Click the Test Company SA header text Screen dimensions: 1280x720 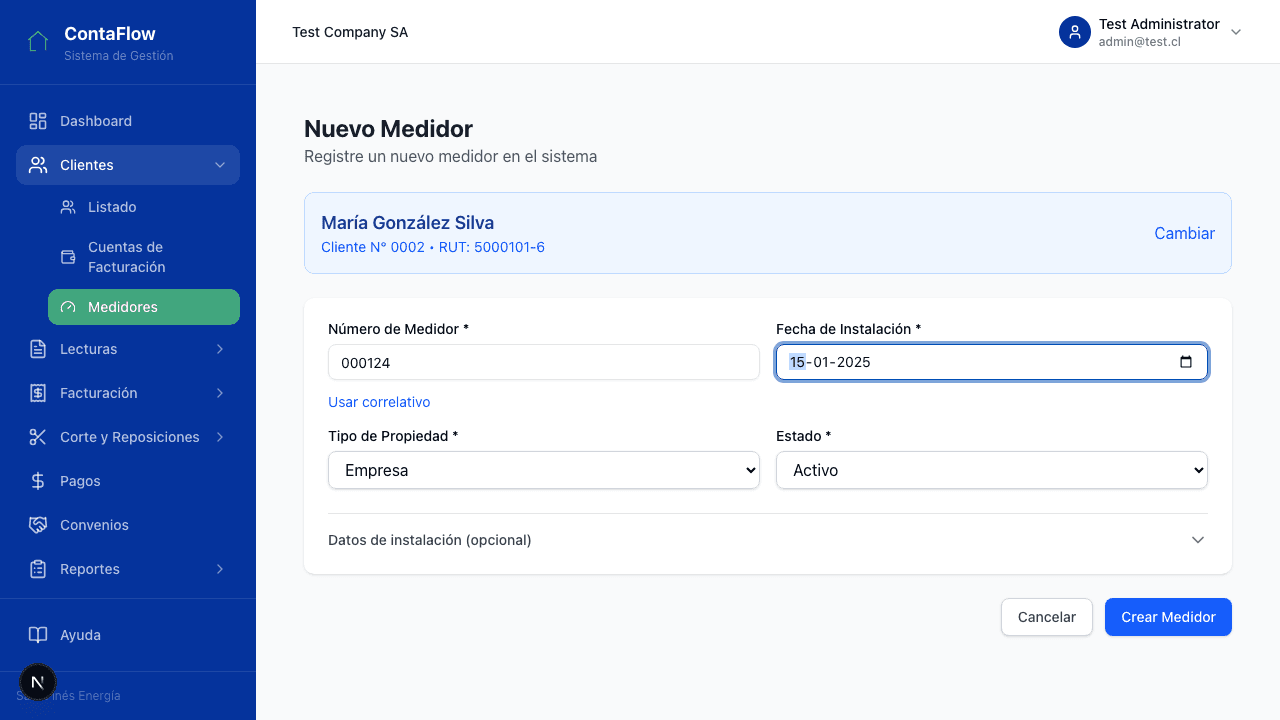click(350, 32)
